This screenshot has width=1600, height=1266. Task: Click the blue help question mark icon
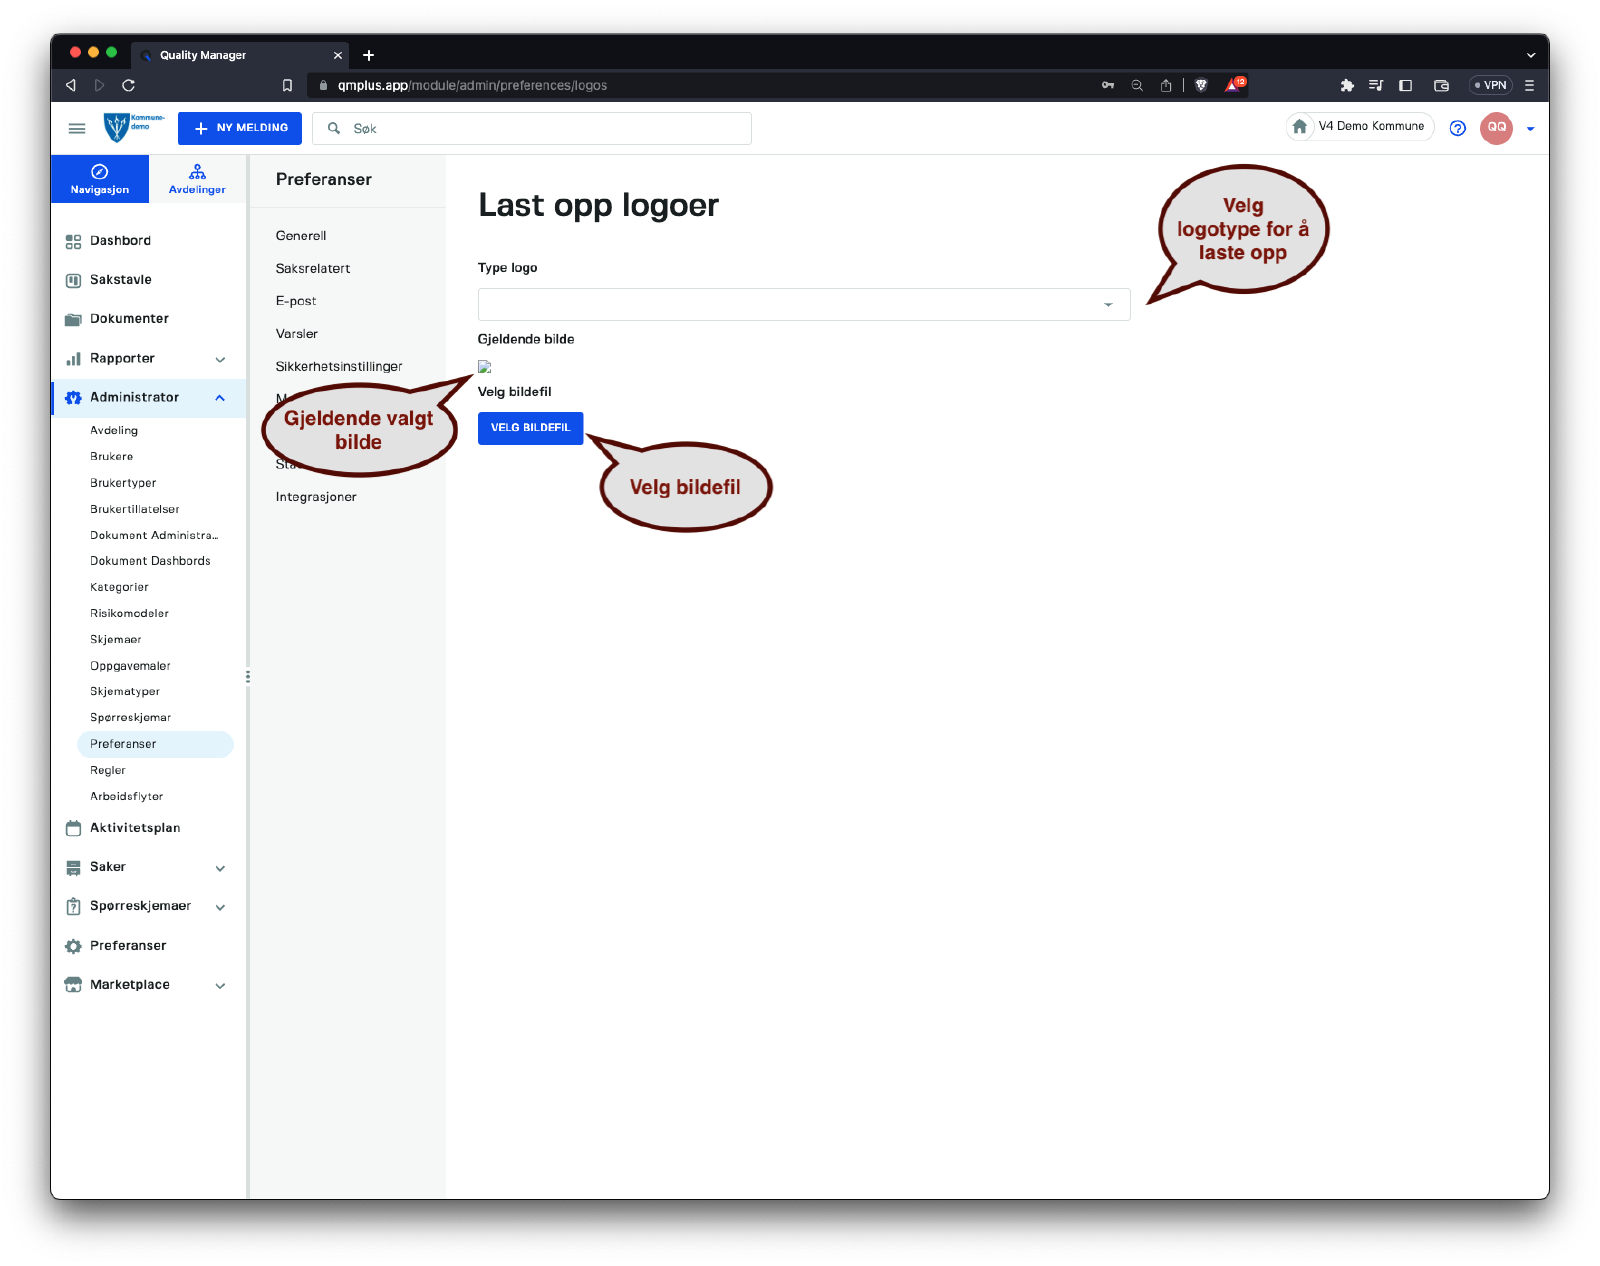[x=1457, y=128]
